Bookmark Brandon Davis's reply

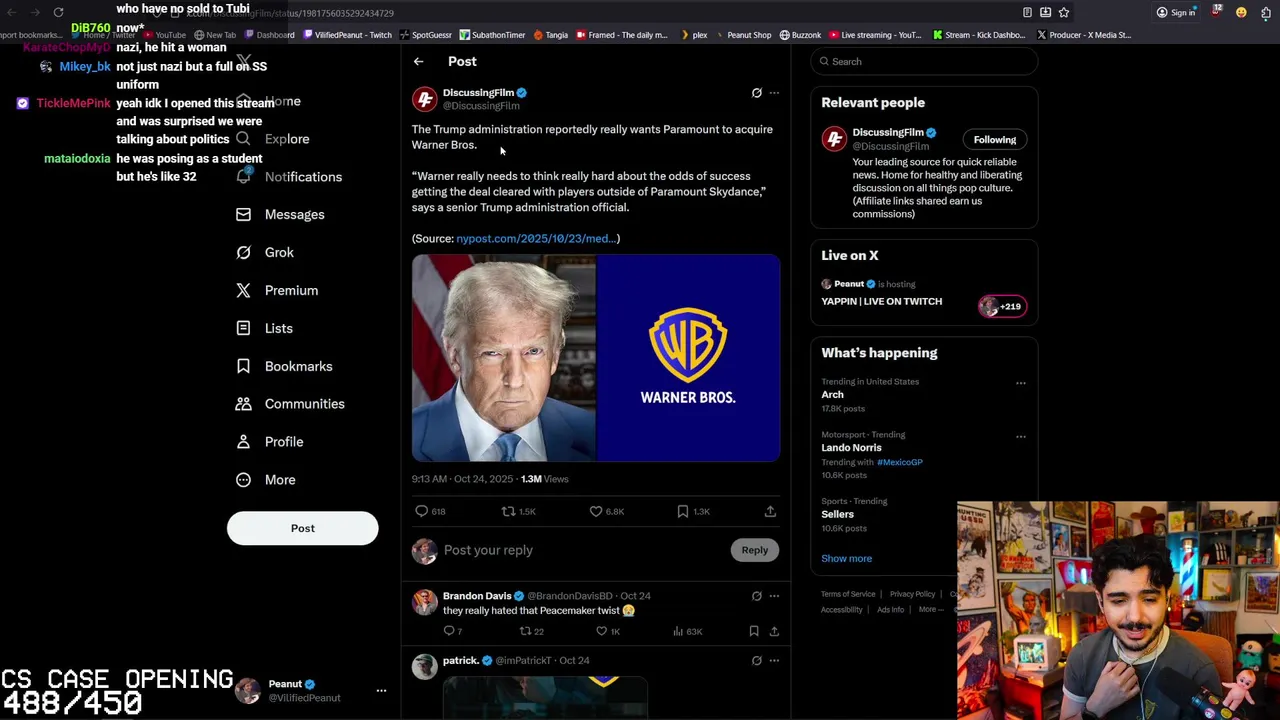(754, 631)
